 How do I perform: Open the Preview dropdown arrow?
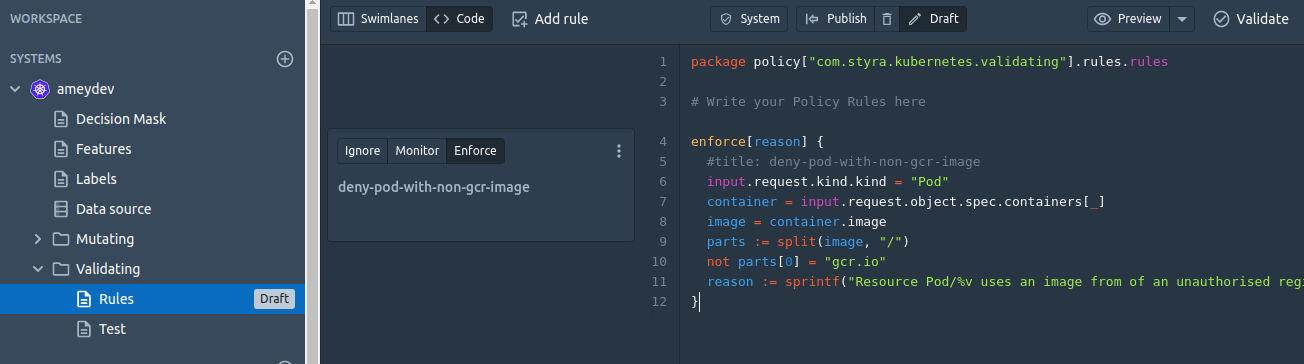(1182, 19)
